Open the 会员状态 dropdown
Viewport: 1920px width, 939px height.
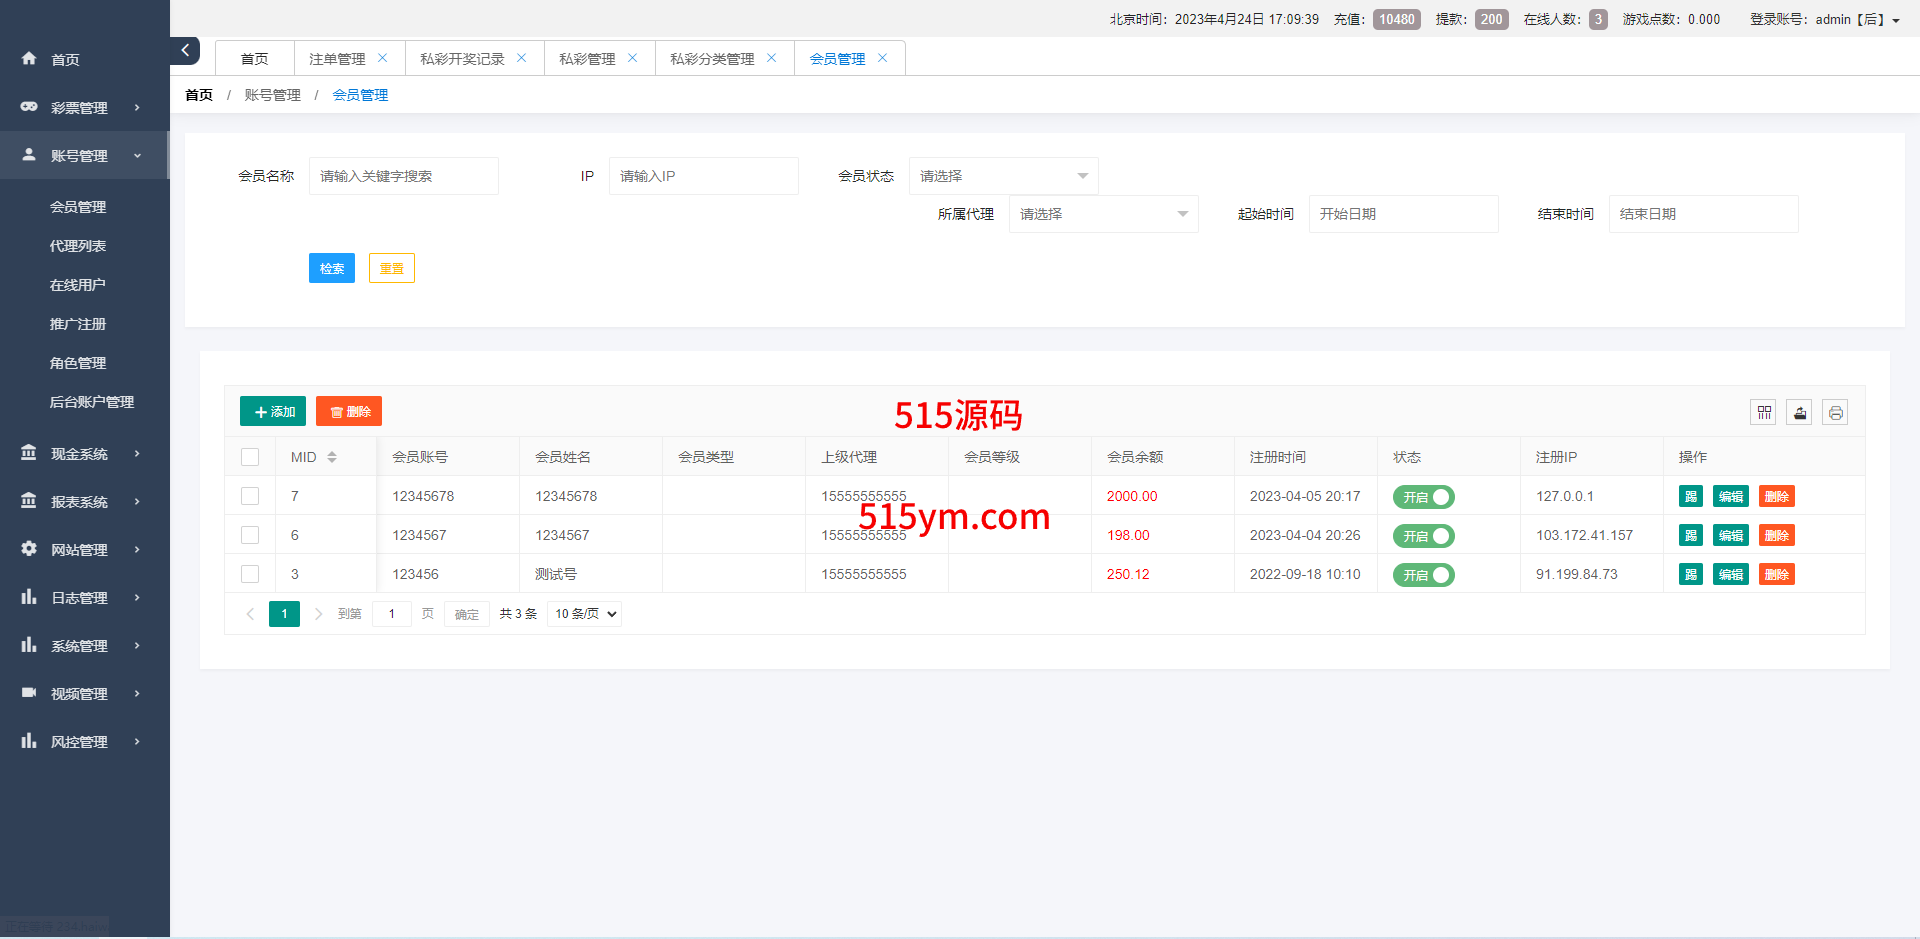1003,176
